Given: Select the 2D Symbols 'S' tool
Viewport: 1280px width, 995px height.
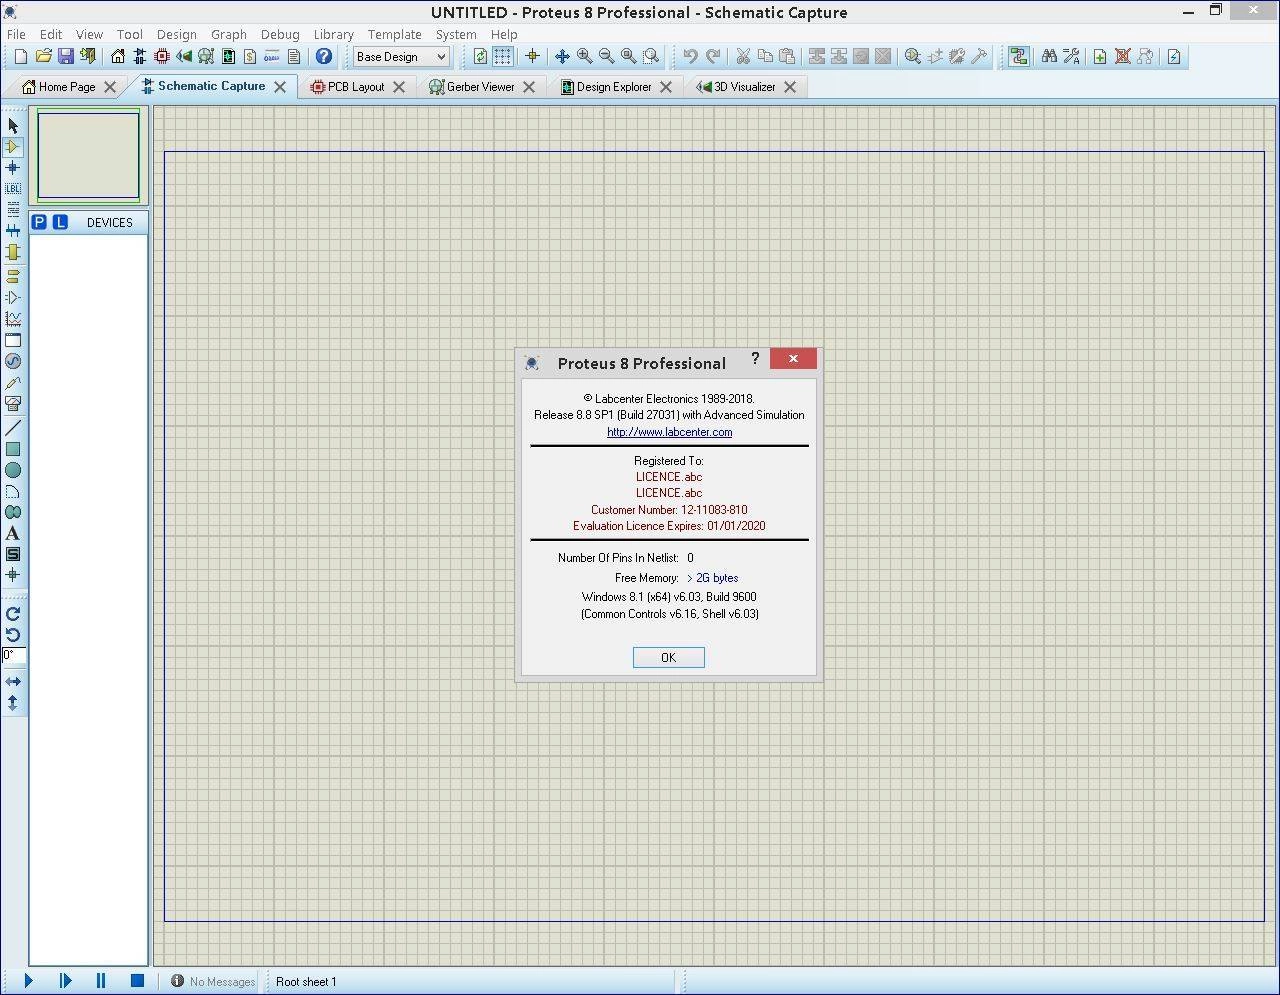Looking at the screenshot, I should pyautogui.click(x=13, y=554).
